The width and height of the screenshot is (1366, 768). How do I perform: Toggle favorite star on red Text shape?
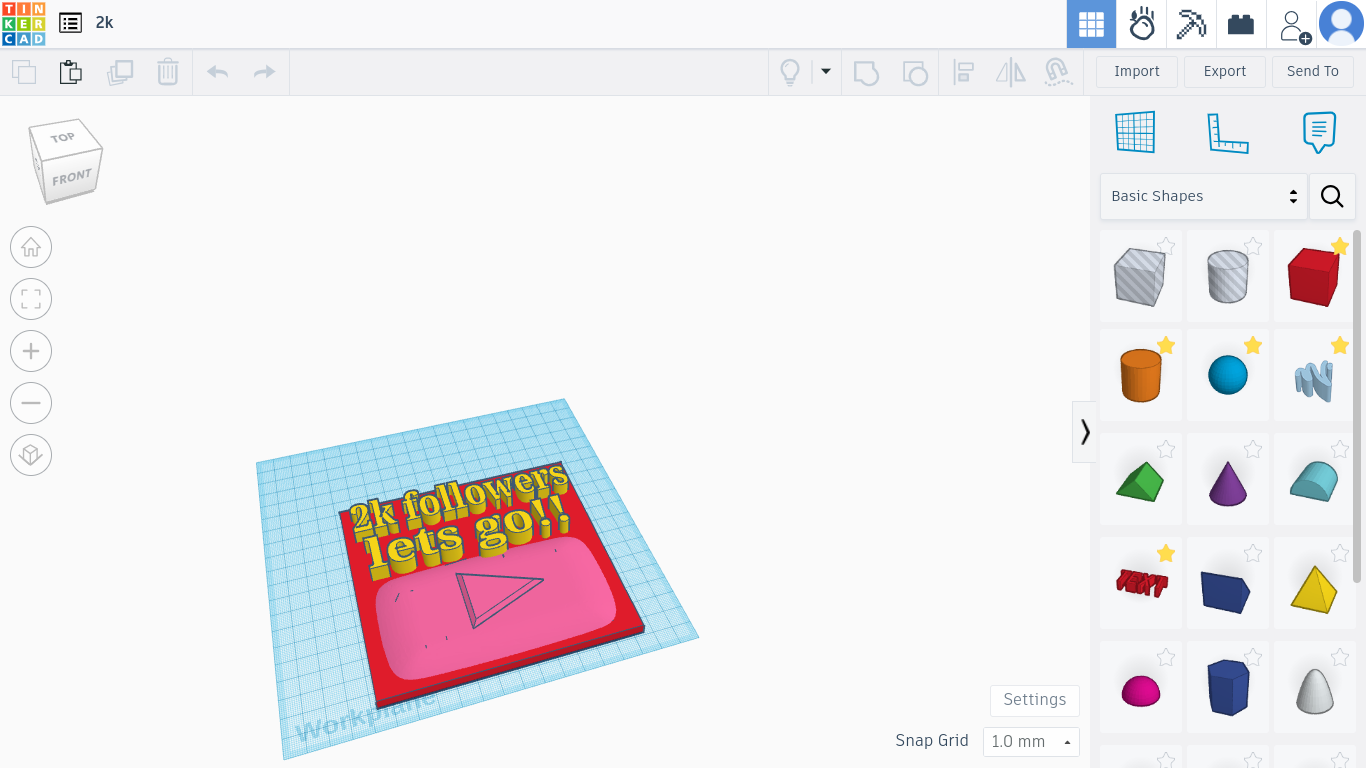[1166, 553]
